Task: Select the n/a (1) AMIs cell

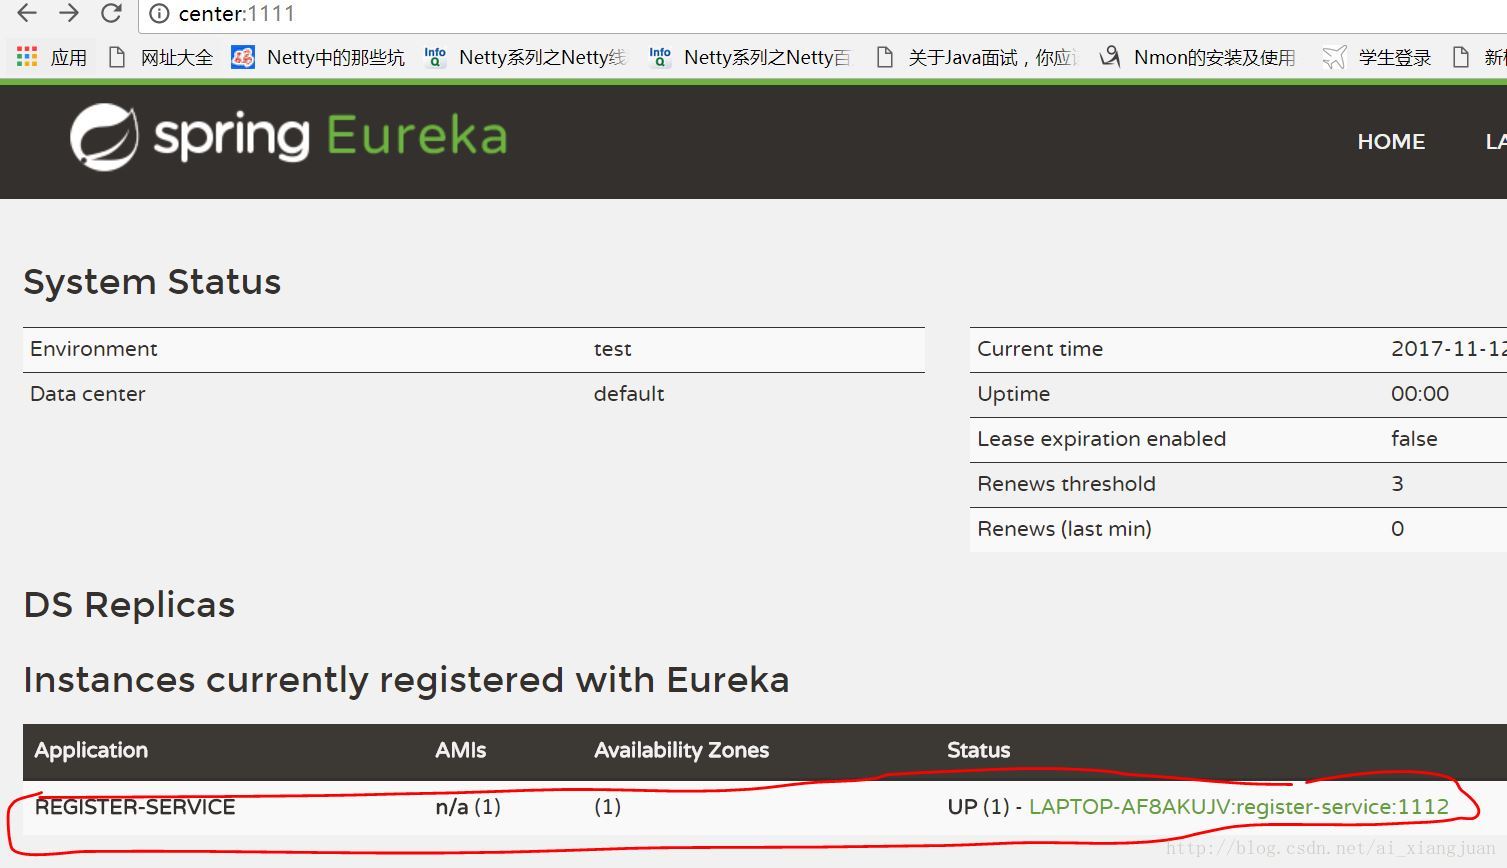Action: click(x=468, y=807)
